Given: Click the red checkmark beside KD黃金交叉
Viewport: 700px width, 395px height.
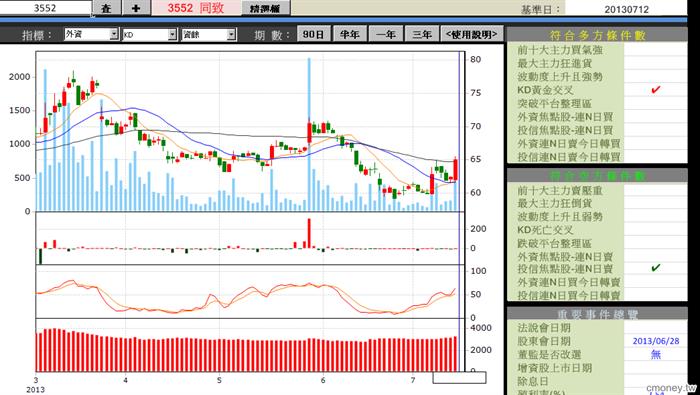Looking at the screenshot, I should [x=655, y=90].
